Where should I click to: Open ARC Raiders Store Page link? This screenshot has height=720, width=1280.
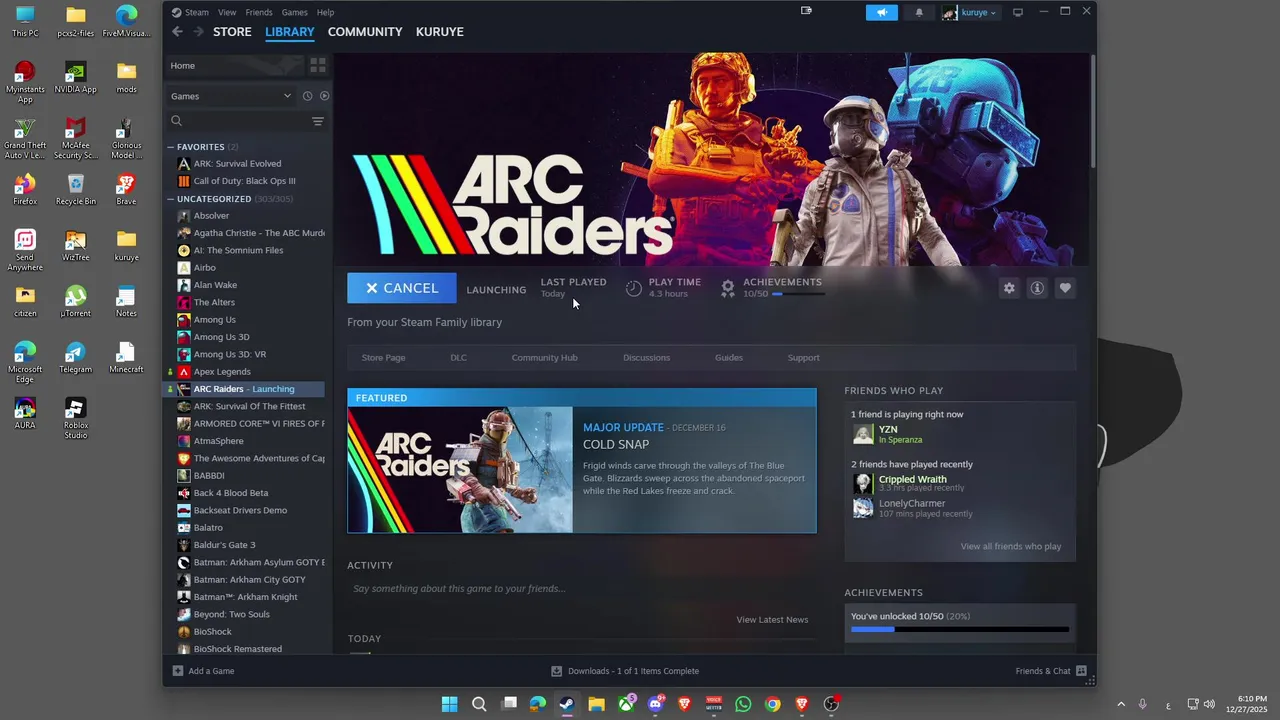(383, 358)
